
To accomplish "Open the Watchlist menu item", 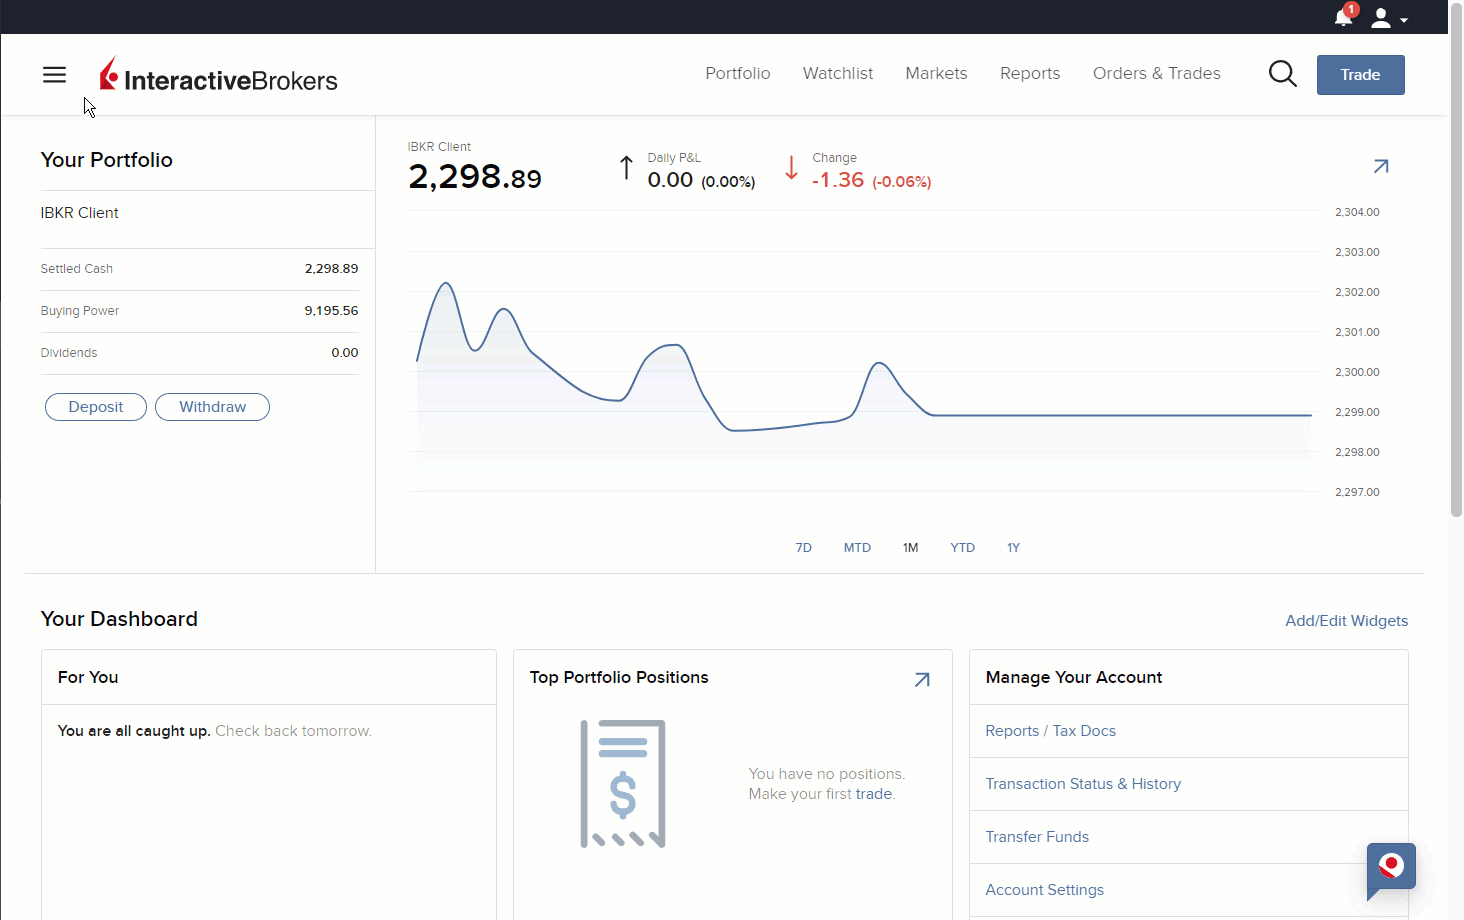I will (837, 74).
